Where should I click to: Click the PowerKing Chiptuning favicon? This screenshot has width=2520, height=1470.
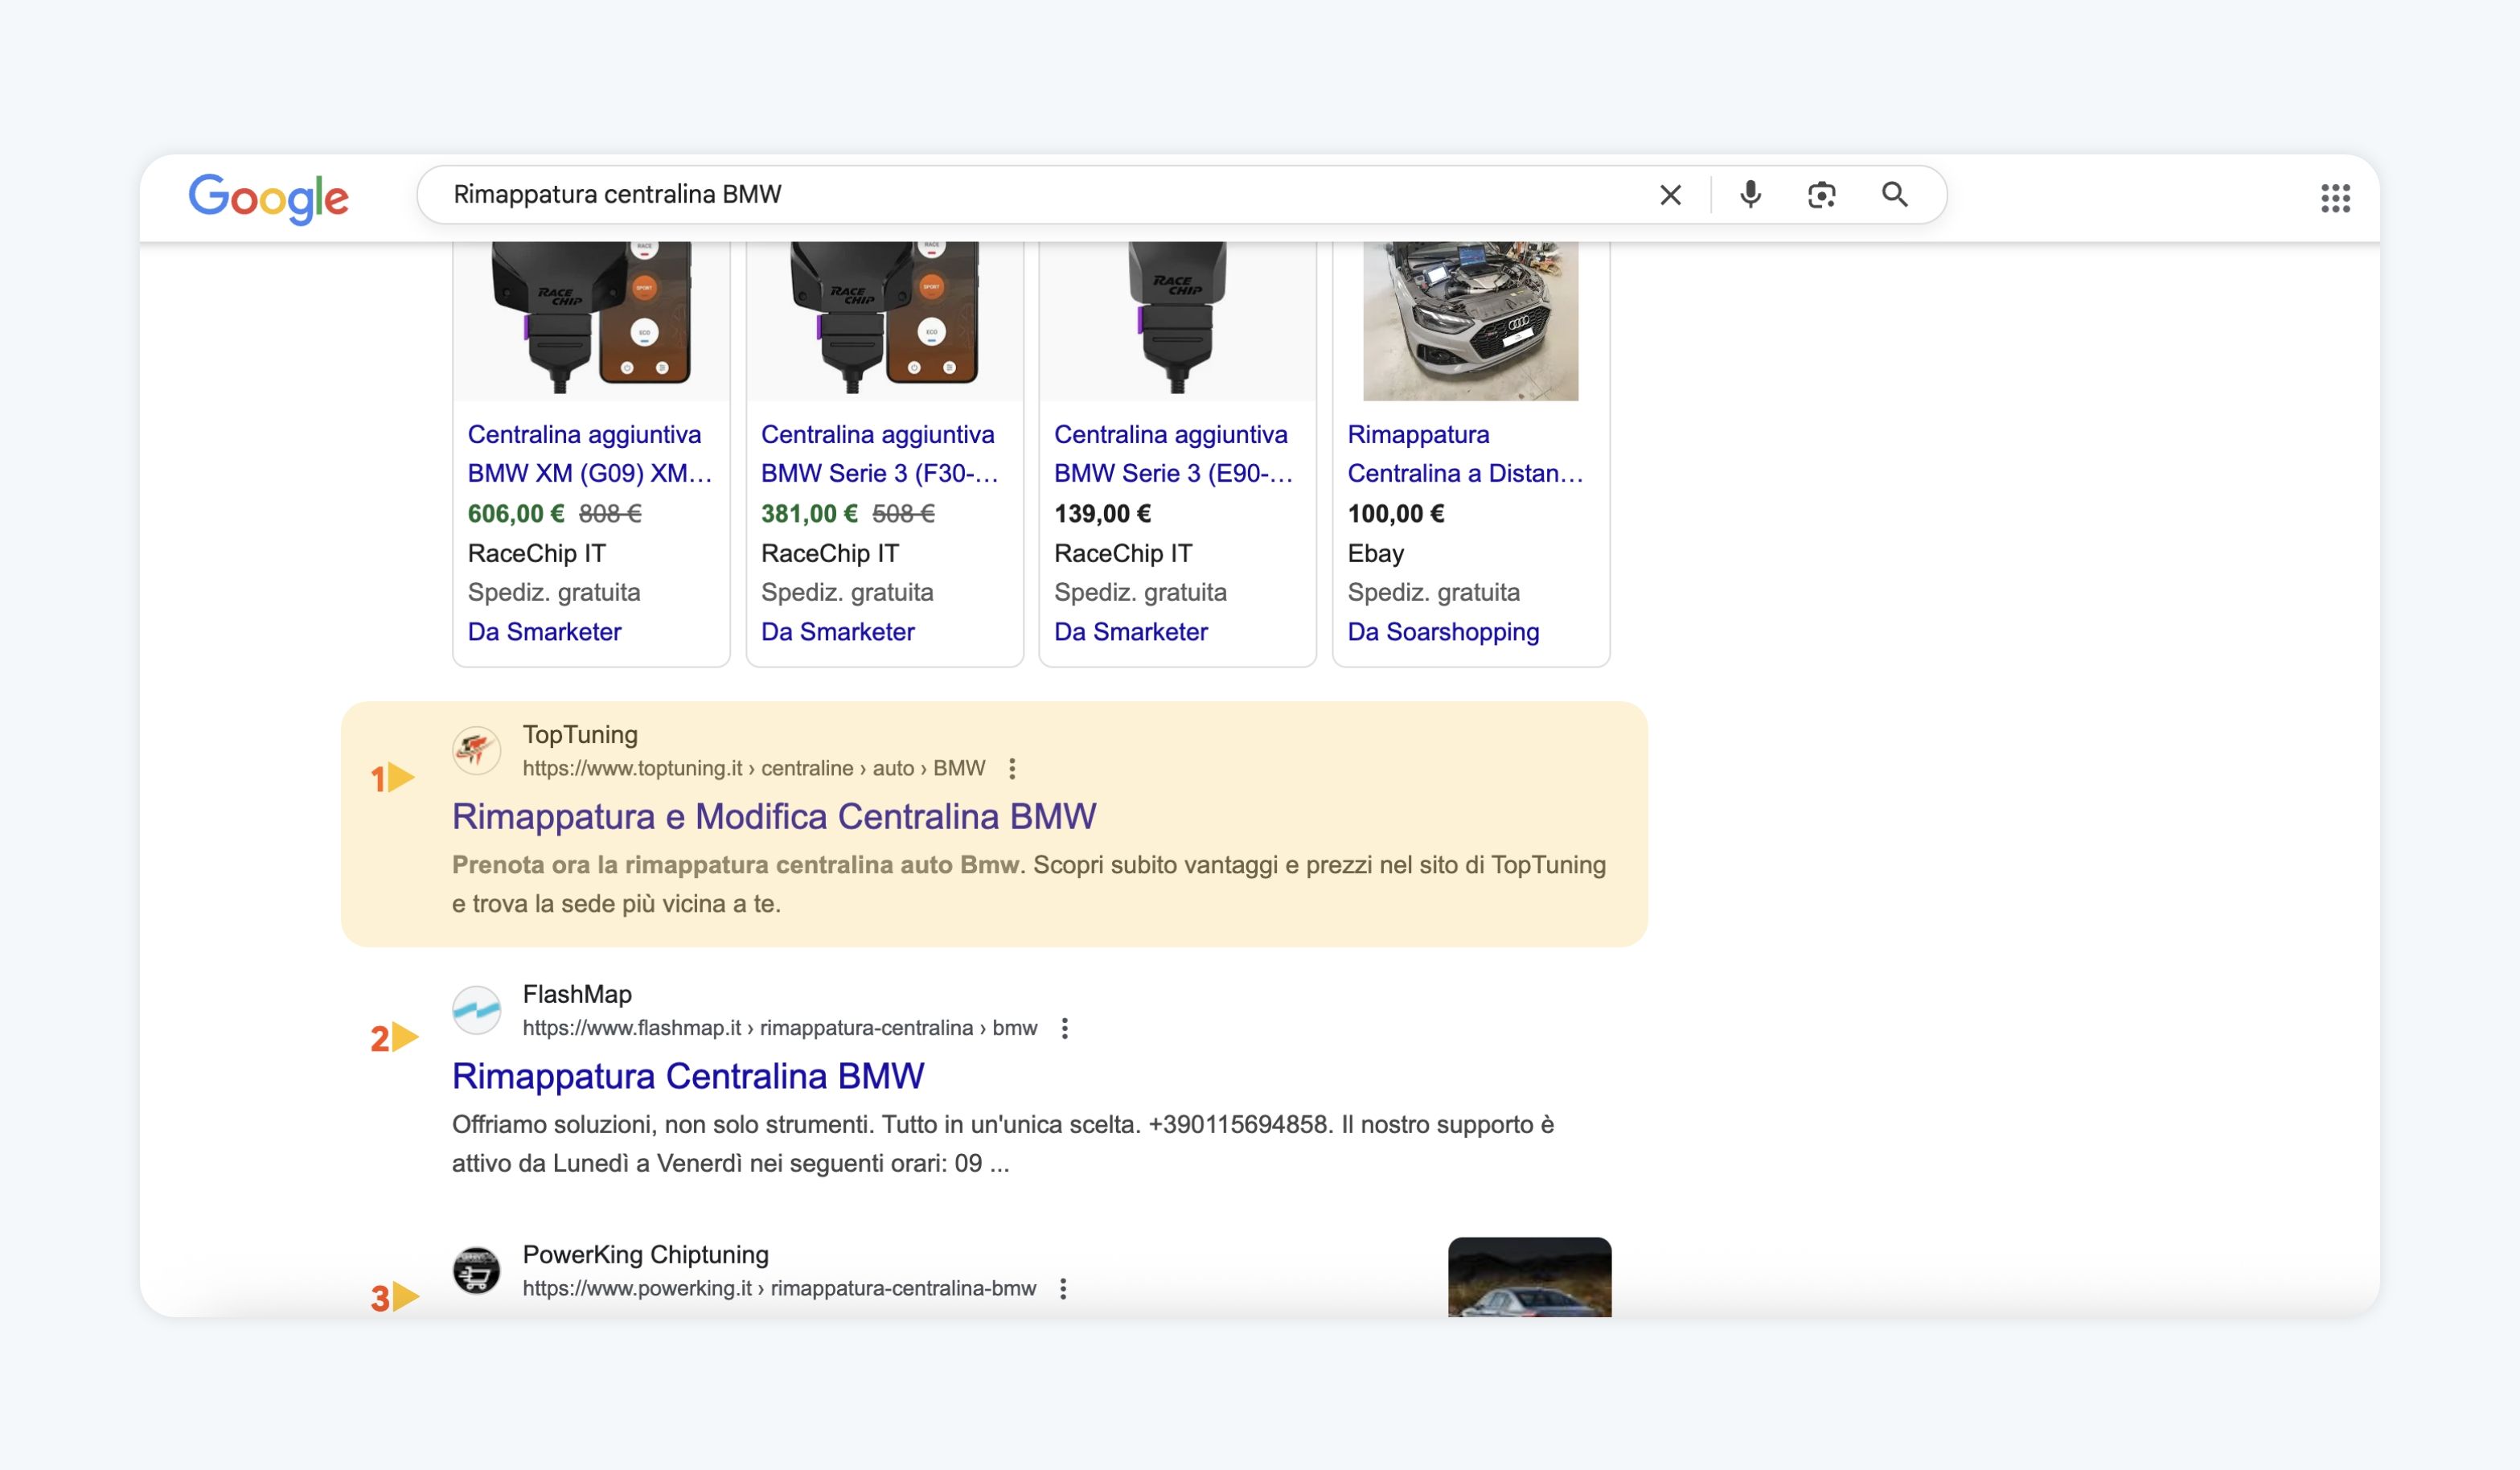click(x=477, y=1270)
